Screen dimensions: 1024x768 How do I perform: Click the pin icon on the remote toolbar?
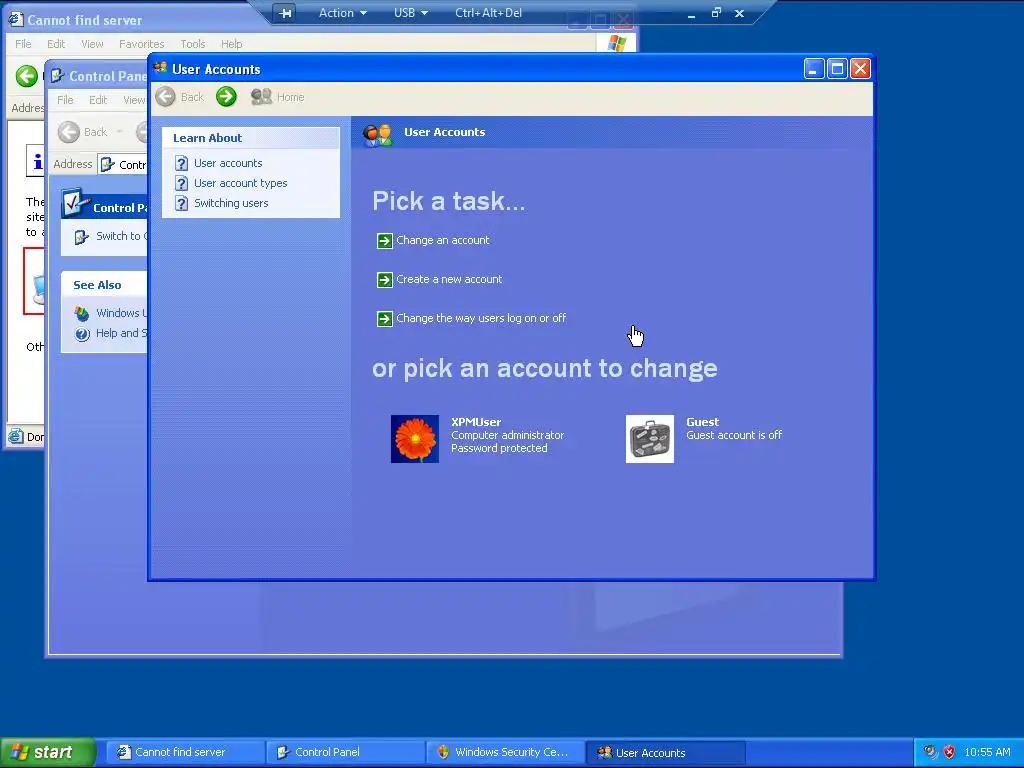tap(284, 13)
